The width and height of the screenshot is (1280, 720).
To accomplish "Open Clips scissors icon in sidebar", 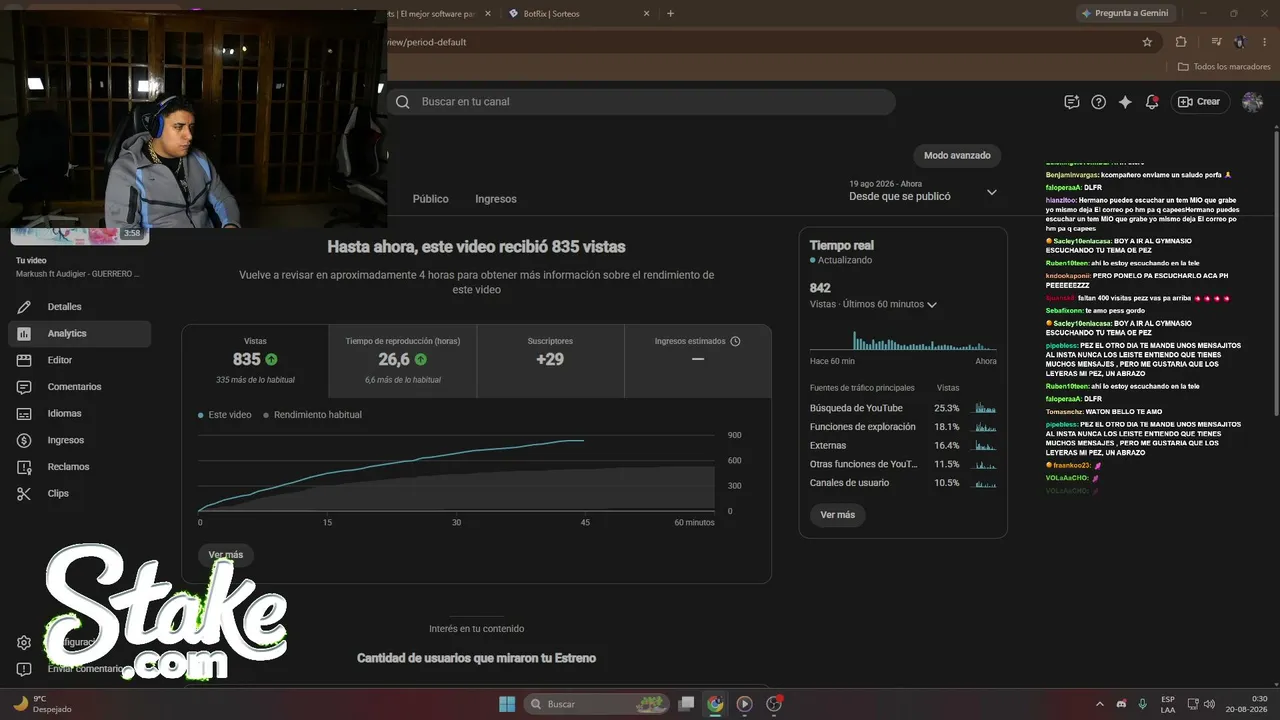I will (x=24, y=493).
